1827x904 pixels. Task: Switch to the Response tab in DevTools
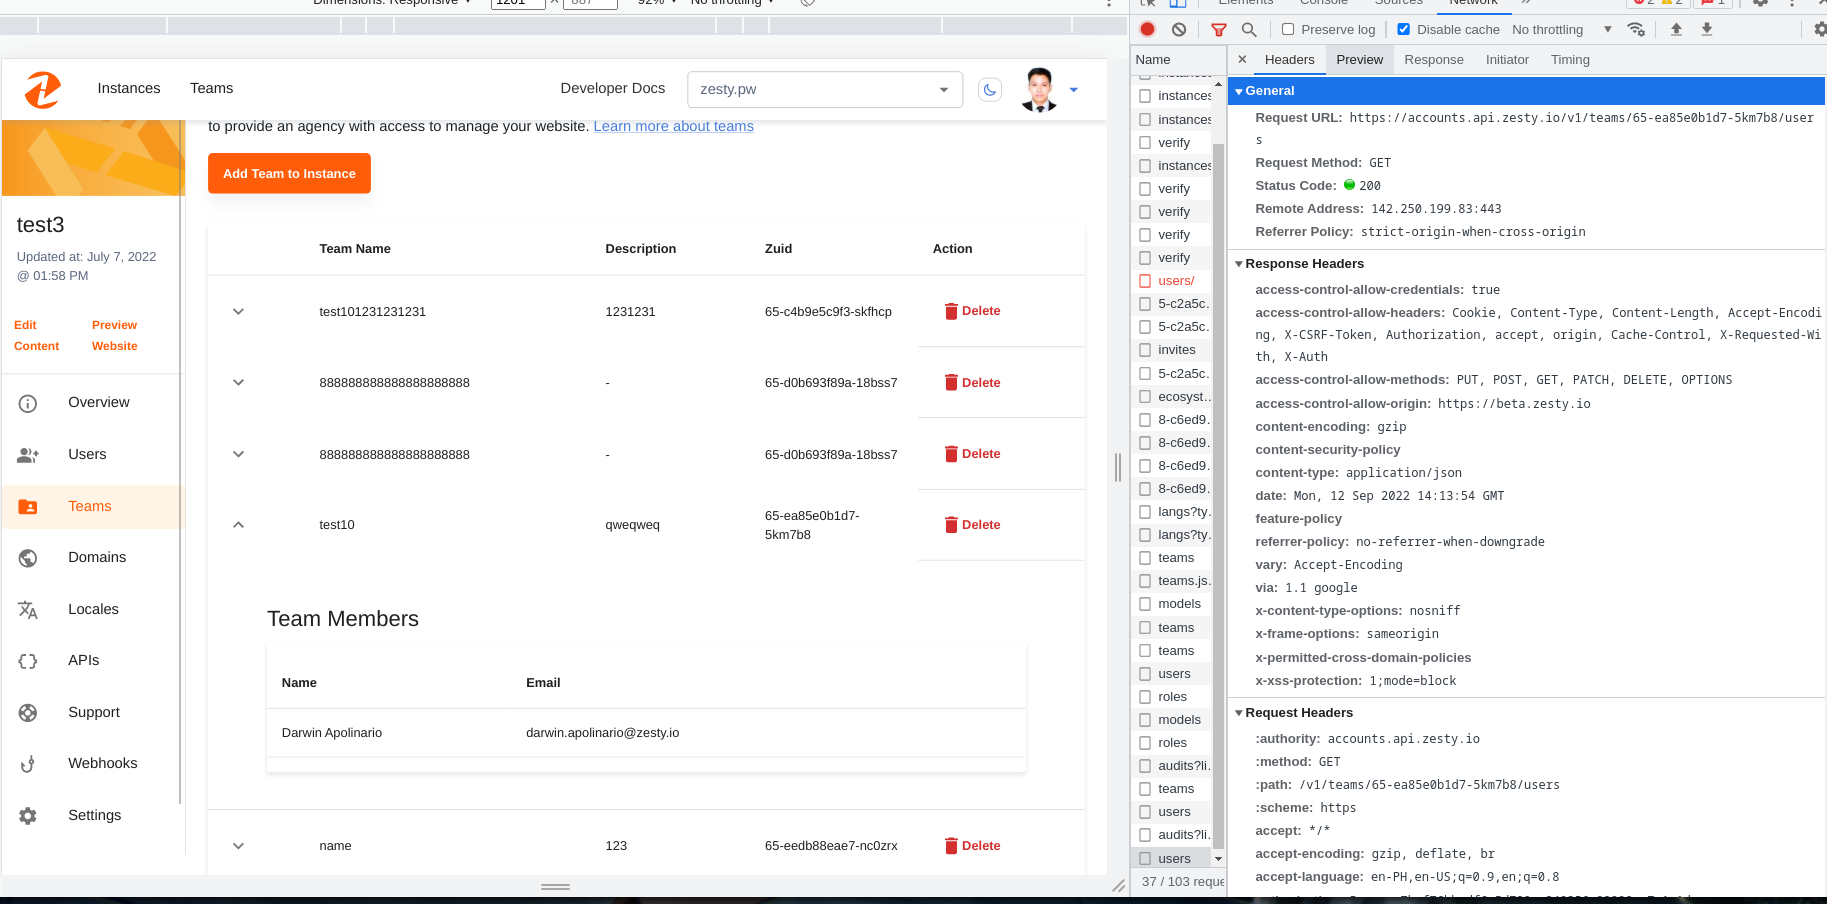[1433, 59]
